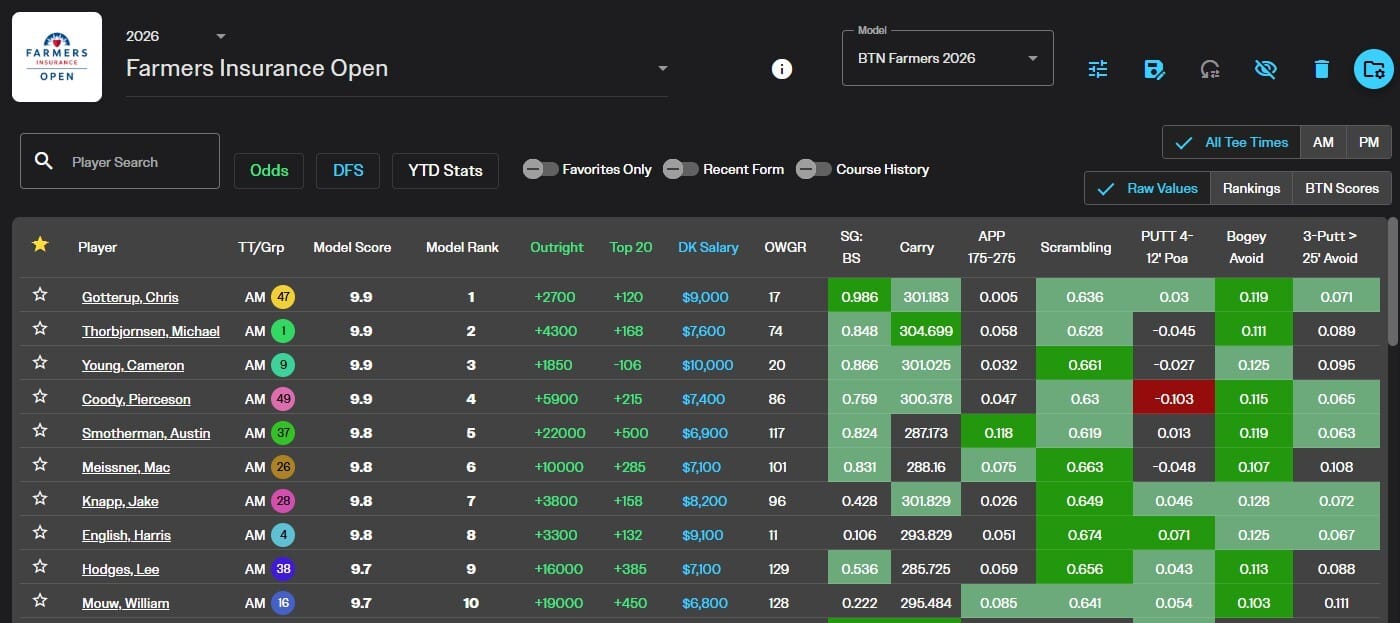Star Thorbjornsen, Michael as favorite

pos(40,329)
